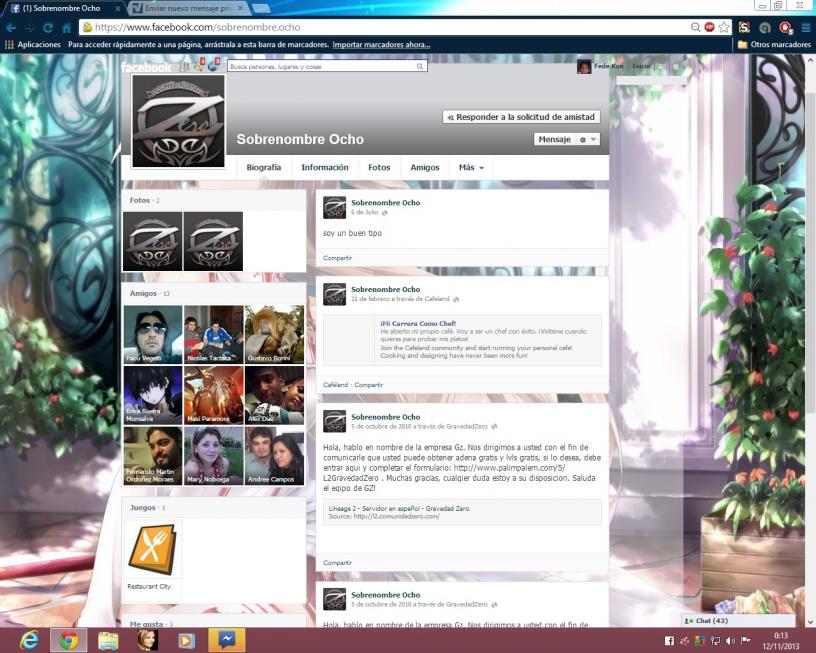Open the ¡Mi Carrera Como Chef! link
The height and width of the screenshot is (653, 816).
click(418, 324)
